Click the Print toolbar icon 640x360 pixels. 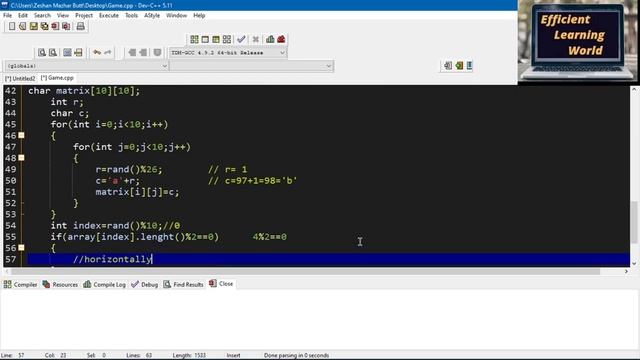click(x=80, y=27)
